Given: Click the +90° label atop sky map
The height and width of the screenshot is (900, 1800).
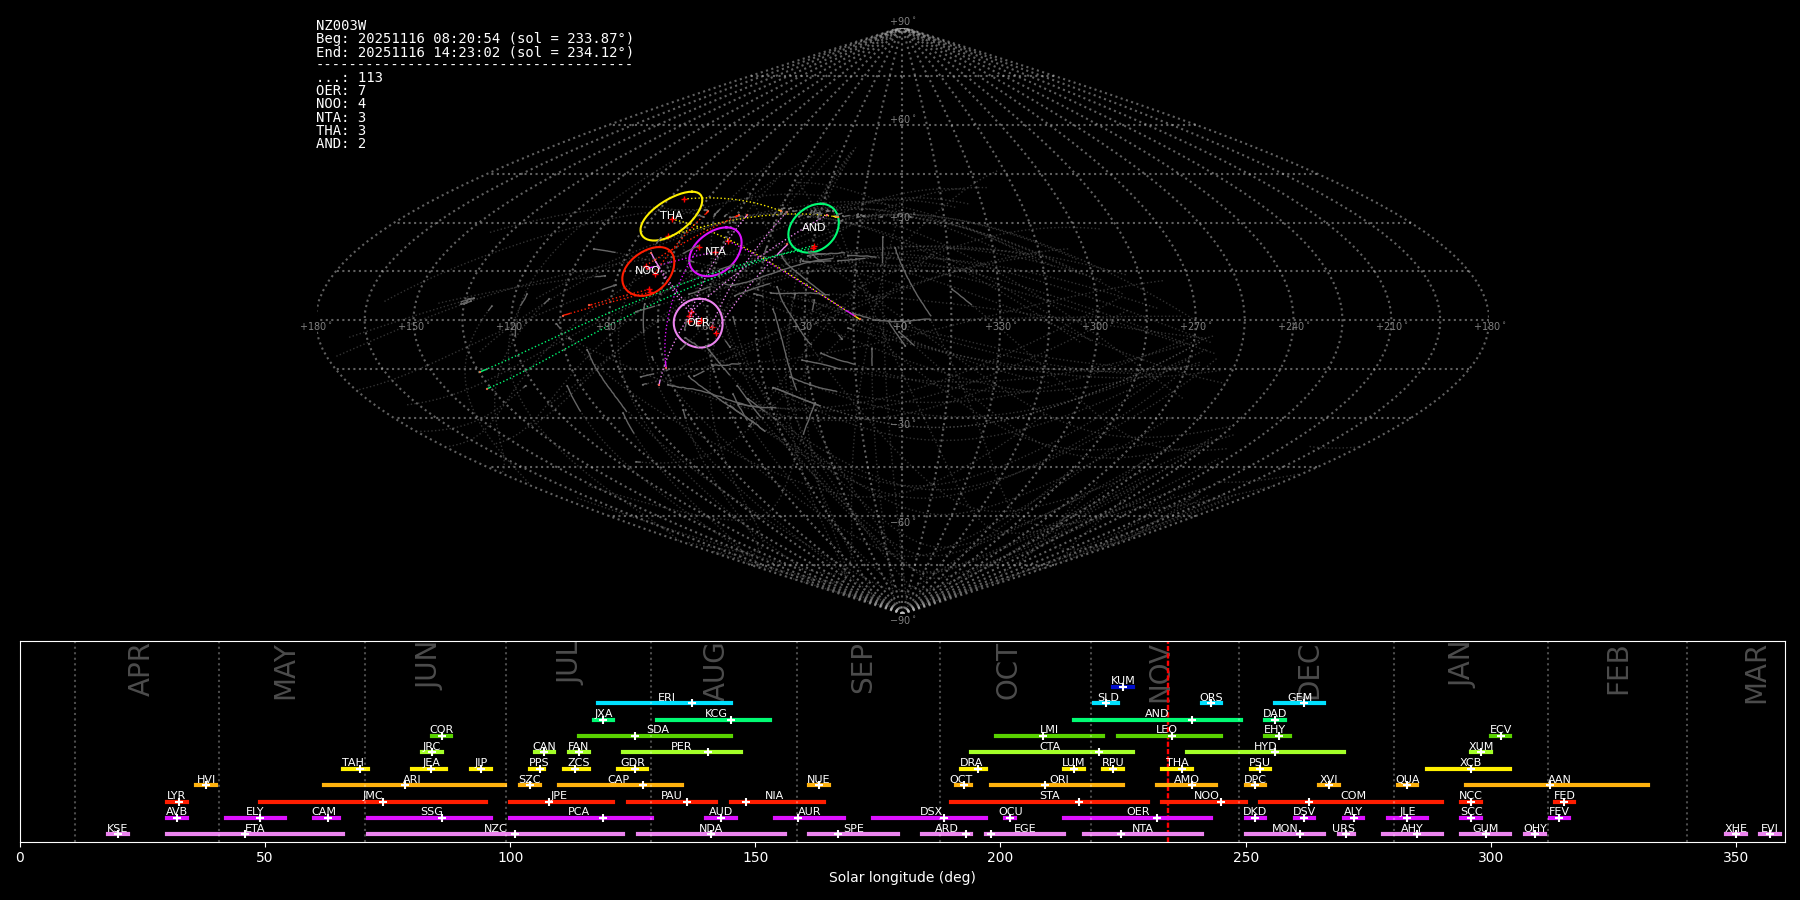Looking at the screenshot, I should point(901,22).
